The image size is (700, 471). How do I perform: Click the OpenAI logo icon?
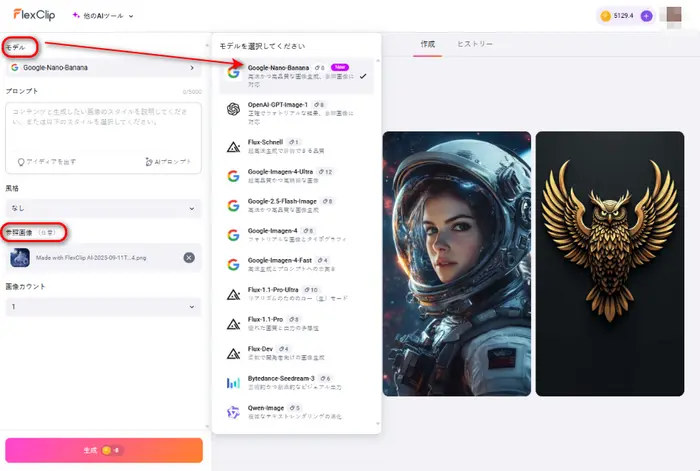point(233,108)
